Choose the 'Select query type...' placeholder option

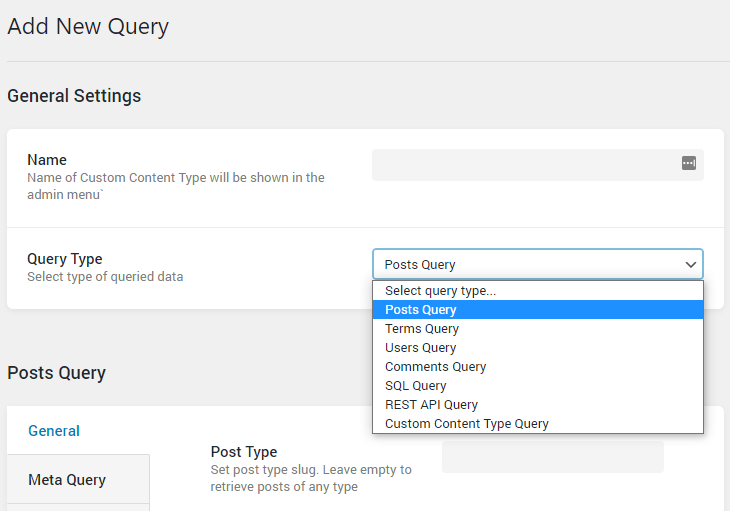[x=440, y=291]
